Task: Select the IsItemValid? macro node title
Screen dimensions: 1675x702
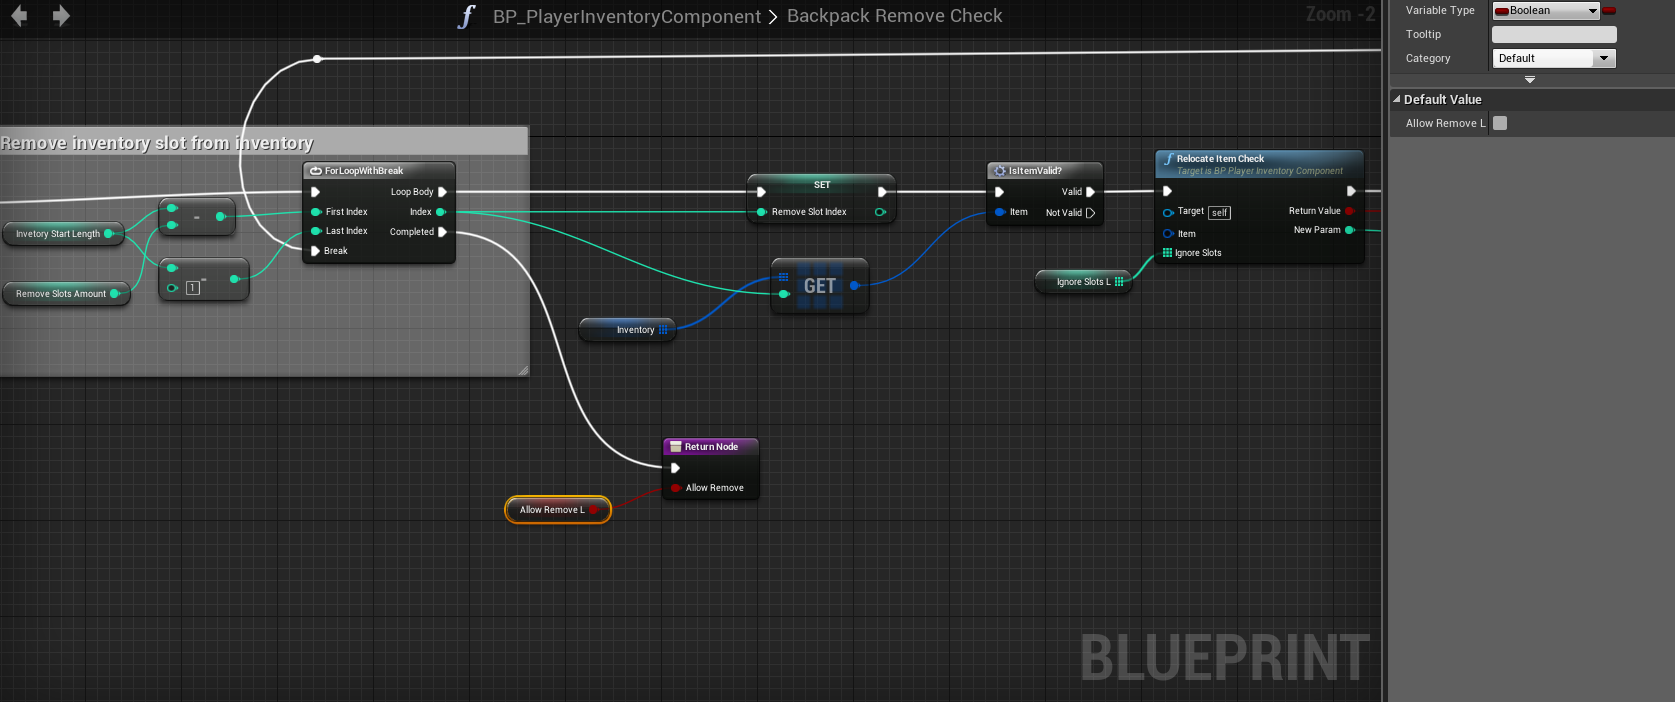Action: [x=1035, y=171]
